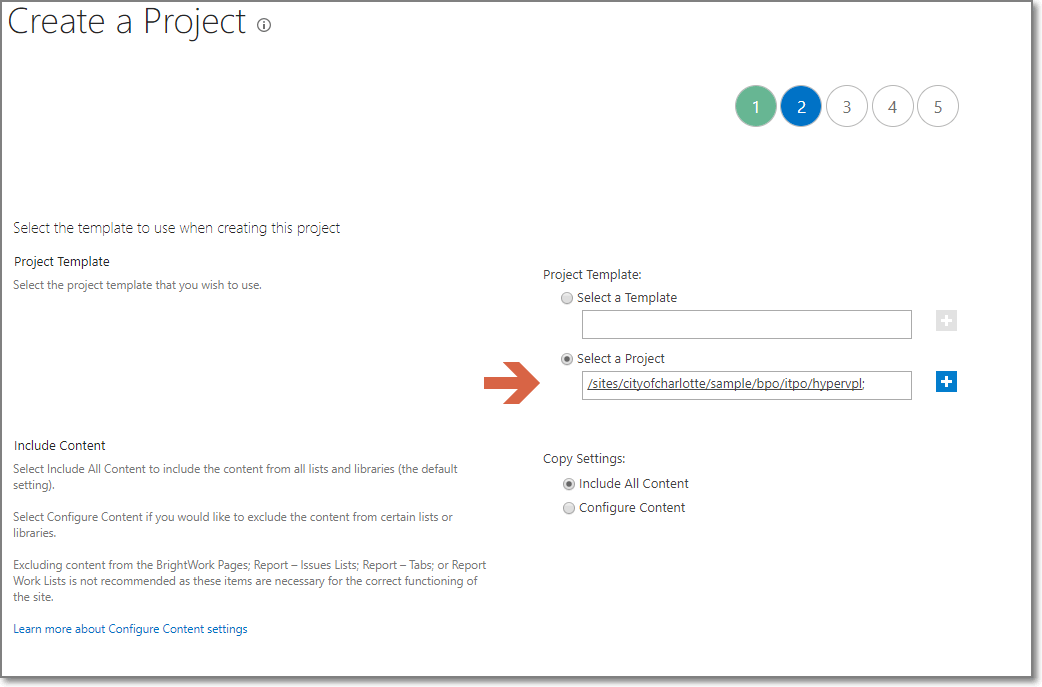Image resolution: width=1042 pixels, height=687 pixels.
Task: Click inside the empty template input field
Action: [x=746, y=324]
